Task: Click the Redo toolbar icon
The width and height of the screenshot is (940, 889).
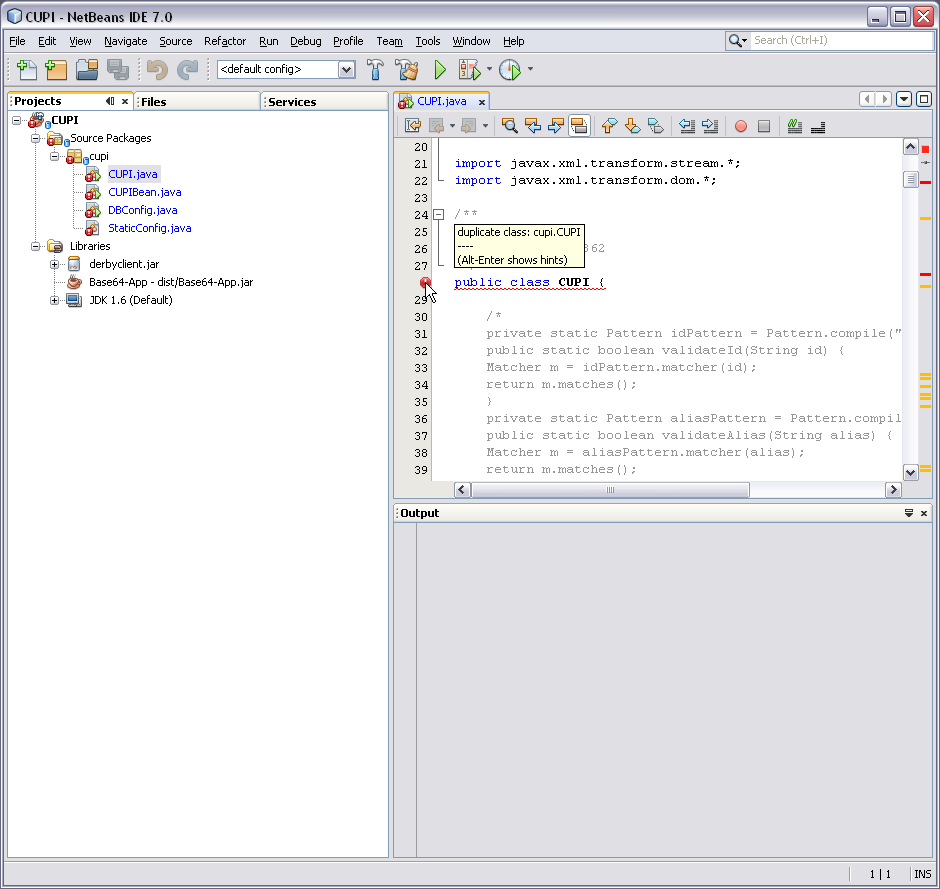Action: (x=187, y=70)
